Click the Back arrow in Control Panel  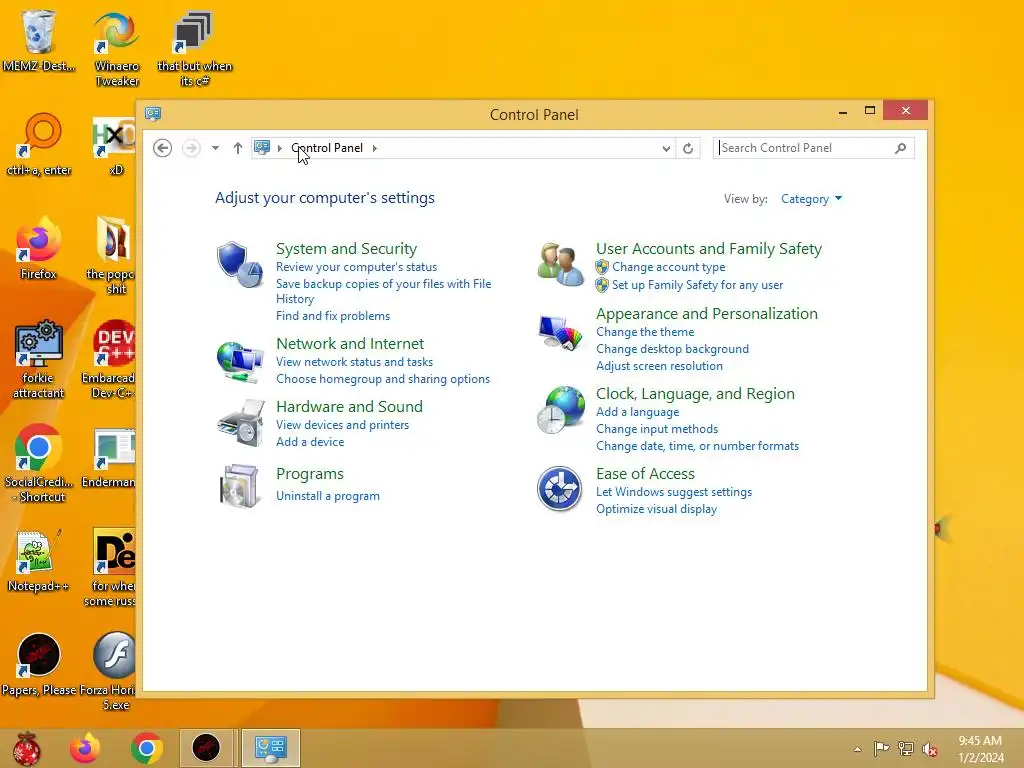pyautogui.click(x=163, y=148)
